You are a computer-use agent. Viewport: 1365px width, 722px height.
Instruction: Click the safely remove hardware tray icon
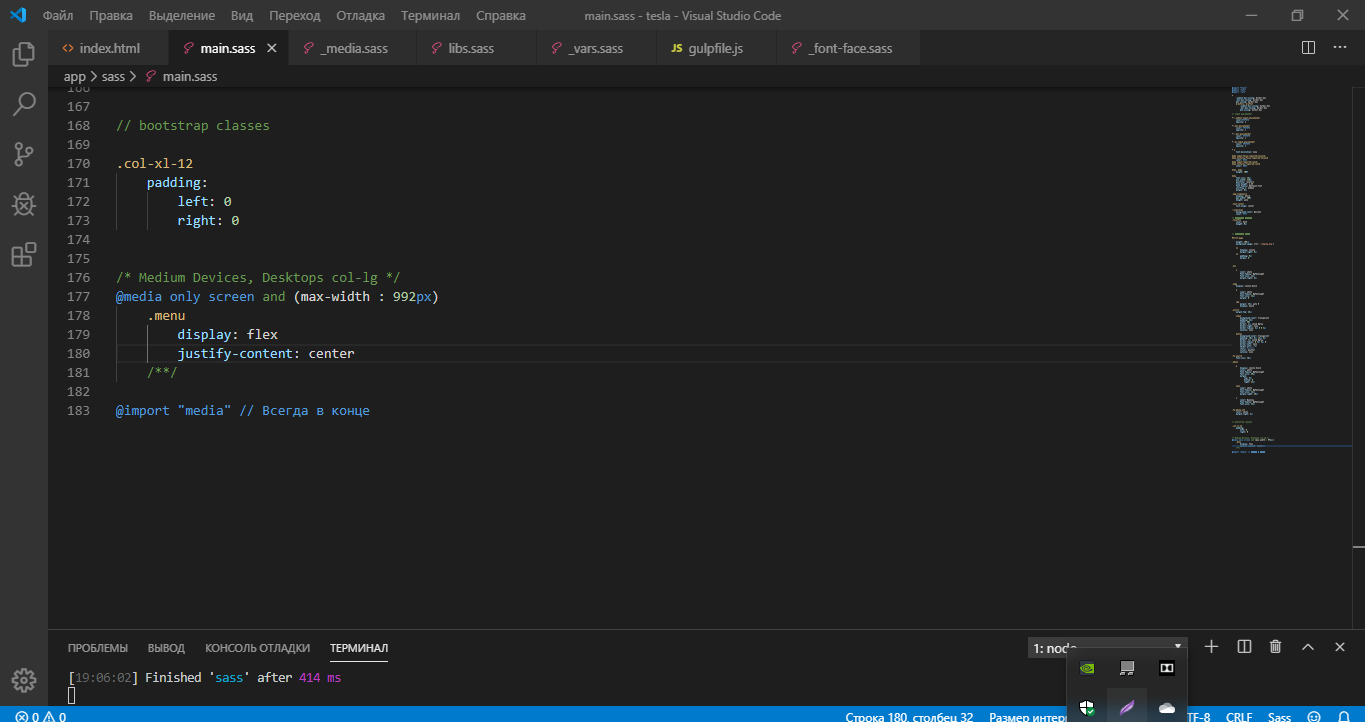point(1127,668)
